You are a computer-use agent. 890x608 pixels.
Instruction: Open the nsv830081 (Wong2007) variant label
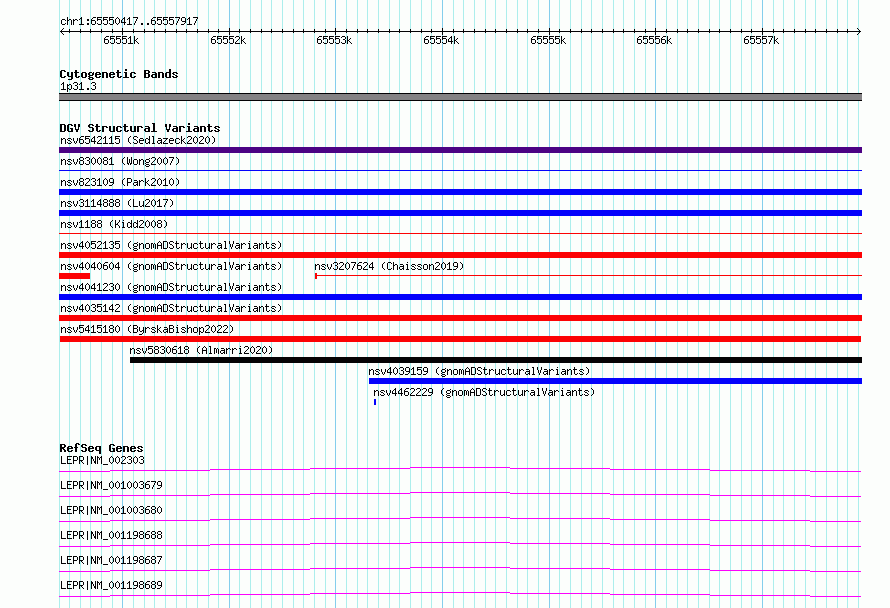pyautogui.click(x=120, y=161)
